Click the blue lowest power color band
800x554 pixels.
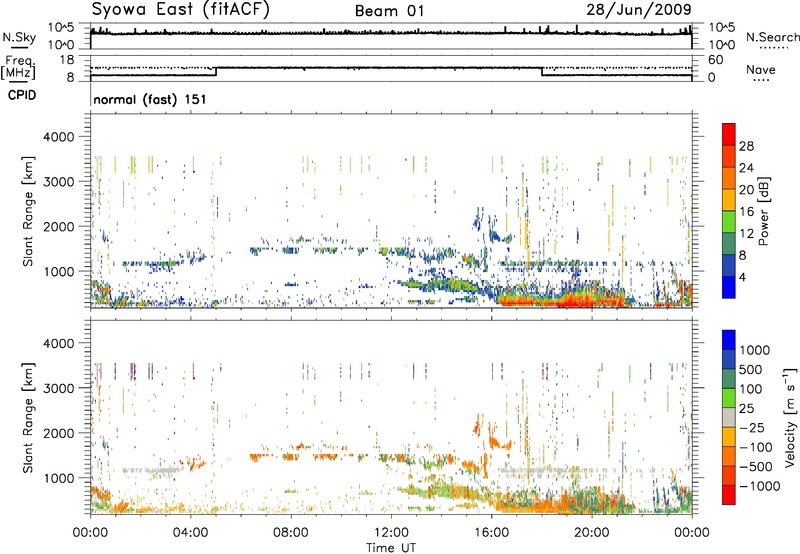point(729,287)
